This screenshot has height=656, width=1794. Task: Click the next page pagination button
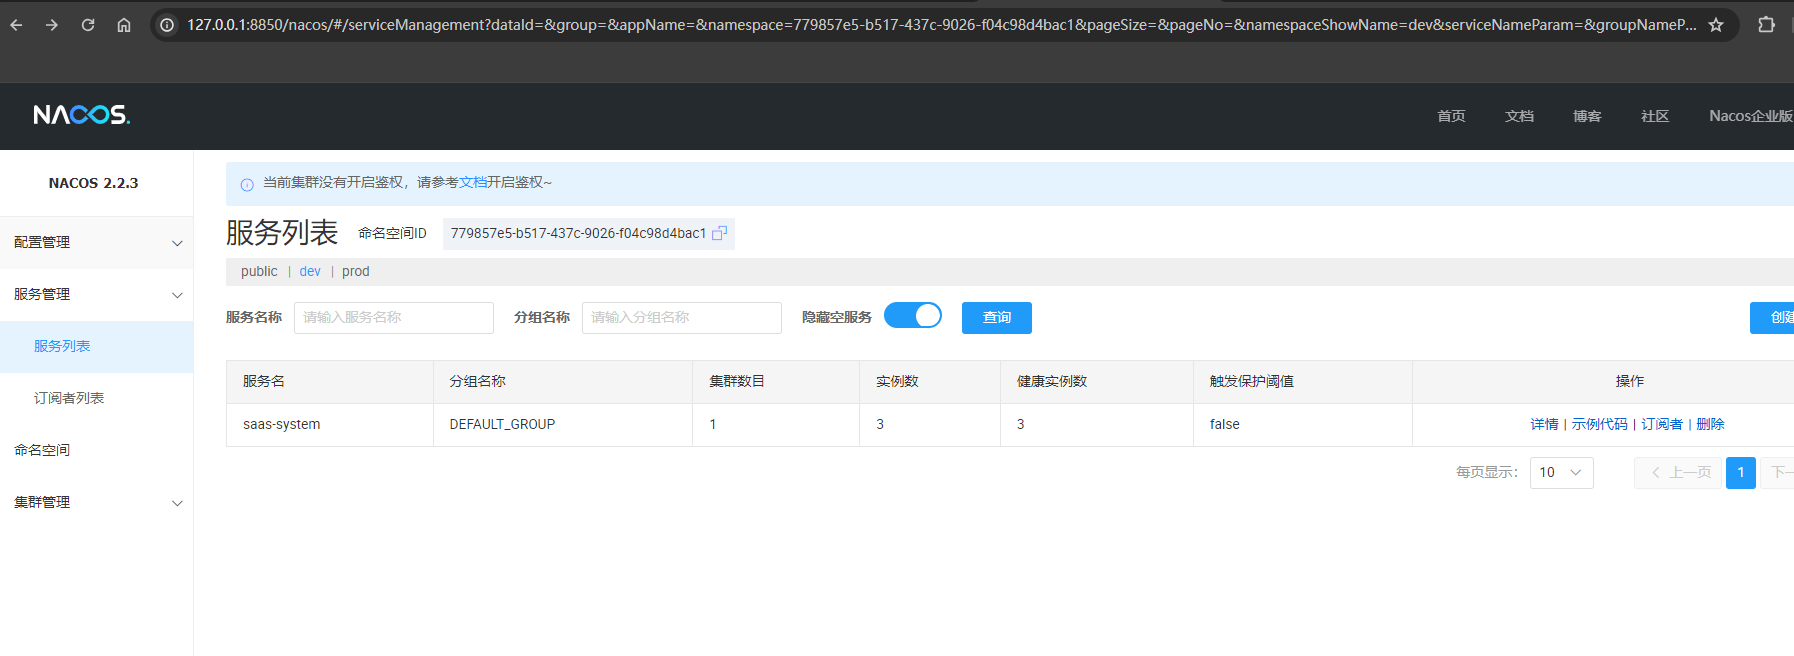[x=1777, y=472]
